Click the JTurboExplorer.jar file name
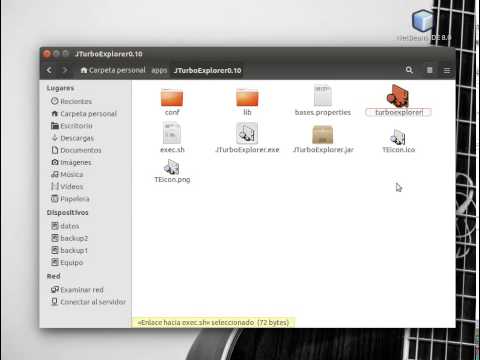480x360 pixels. point(323,150)
